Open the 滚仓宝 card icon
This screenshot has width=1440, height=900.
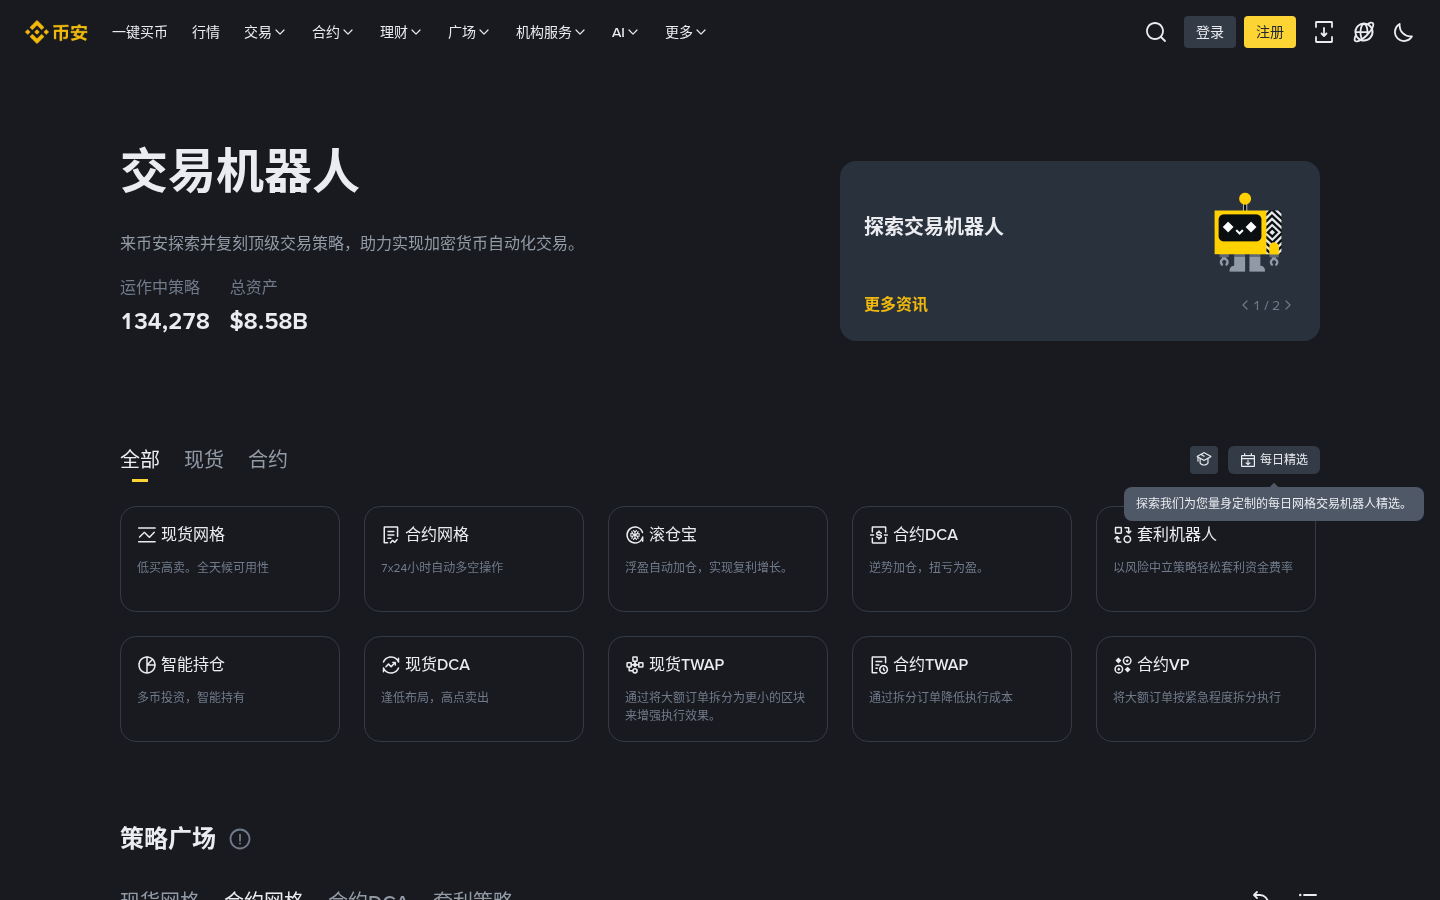[x=635, y=535]
